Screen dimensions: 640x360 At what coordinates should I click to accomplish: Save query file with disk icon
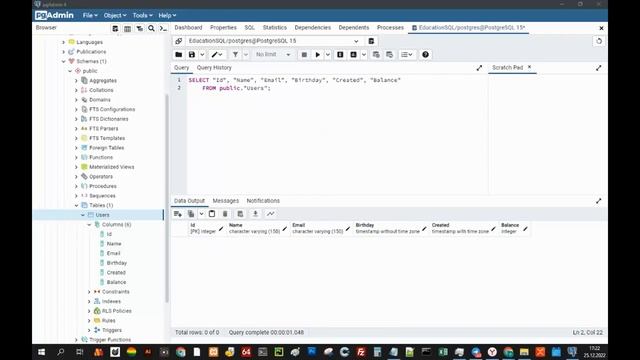192,55
